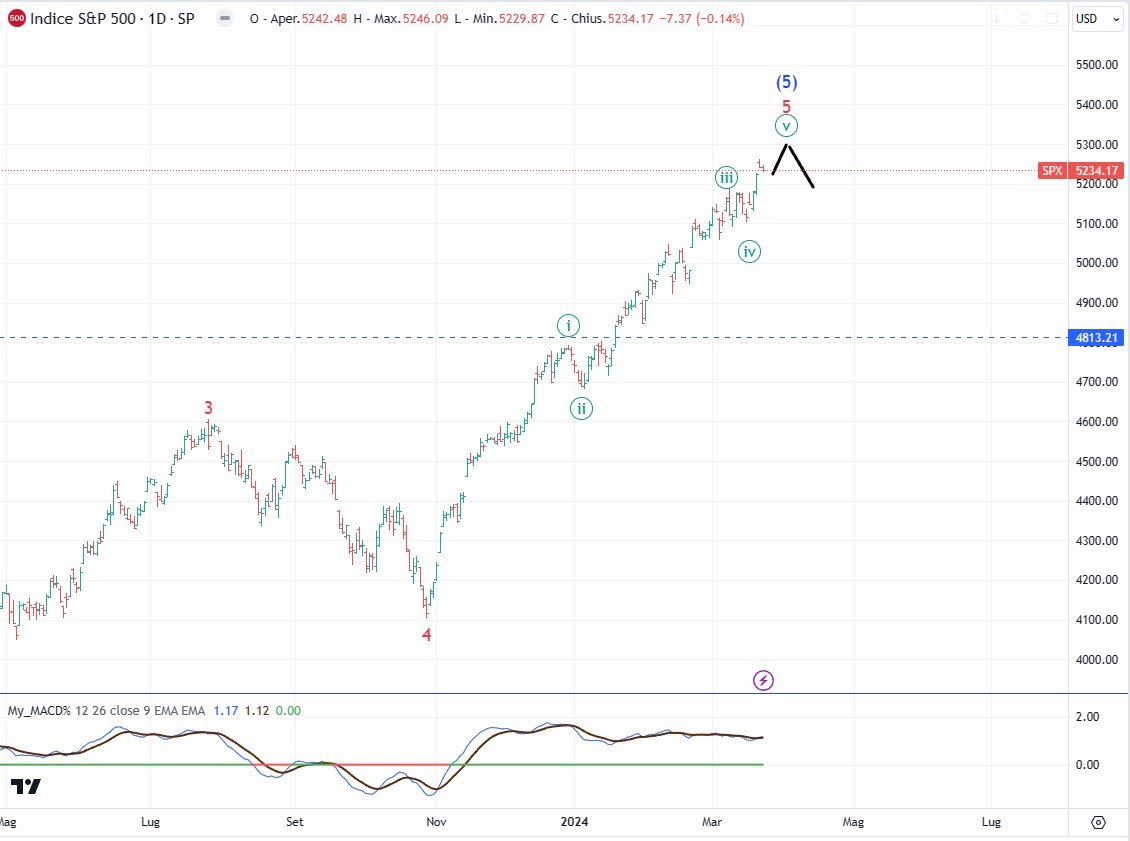Click the -7.37 (-0.14%) change text
The image size is (1130, 841).
702,19
